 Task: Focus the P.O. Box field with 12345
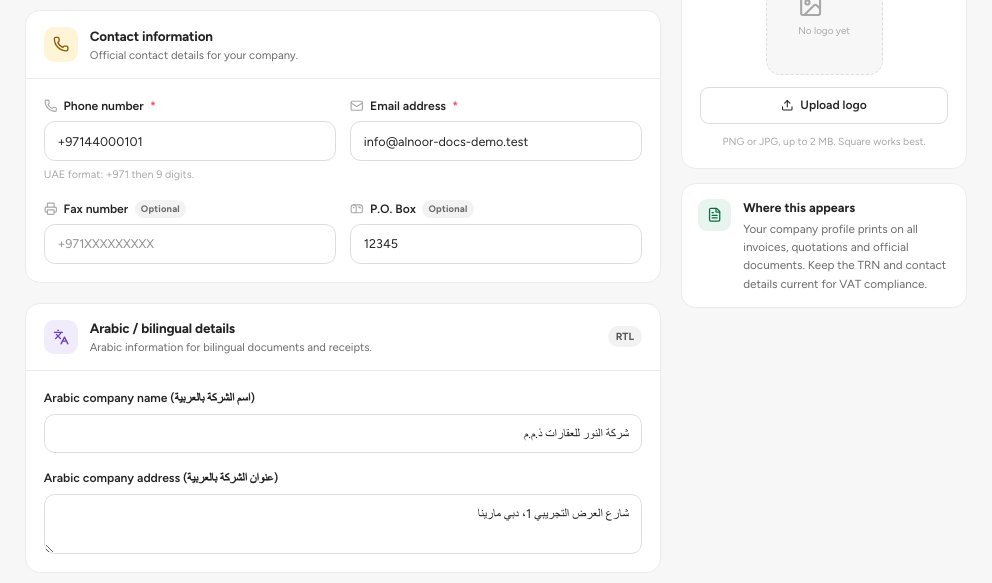click(x=496, y=243)
